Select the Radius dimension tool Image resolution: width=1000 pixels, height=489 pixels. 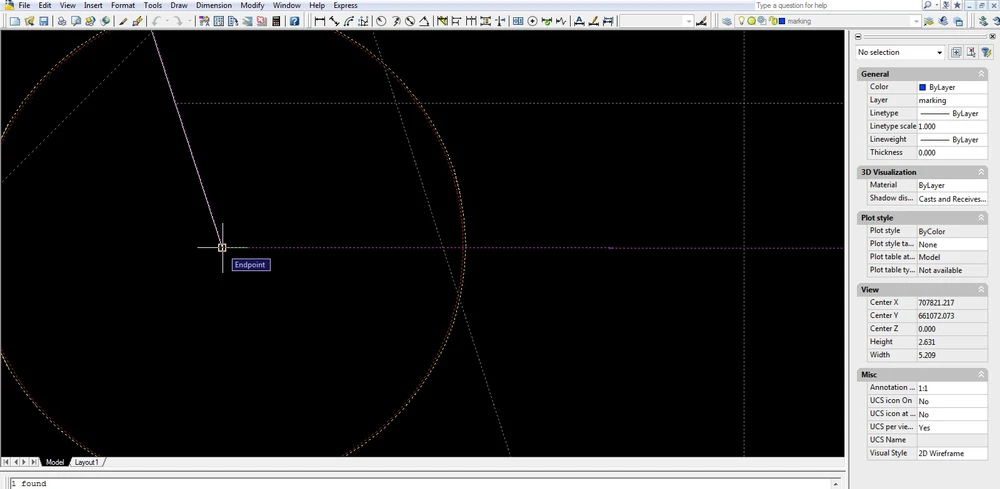point(381,21)
